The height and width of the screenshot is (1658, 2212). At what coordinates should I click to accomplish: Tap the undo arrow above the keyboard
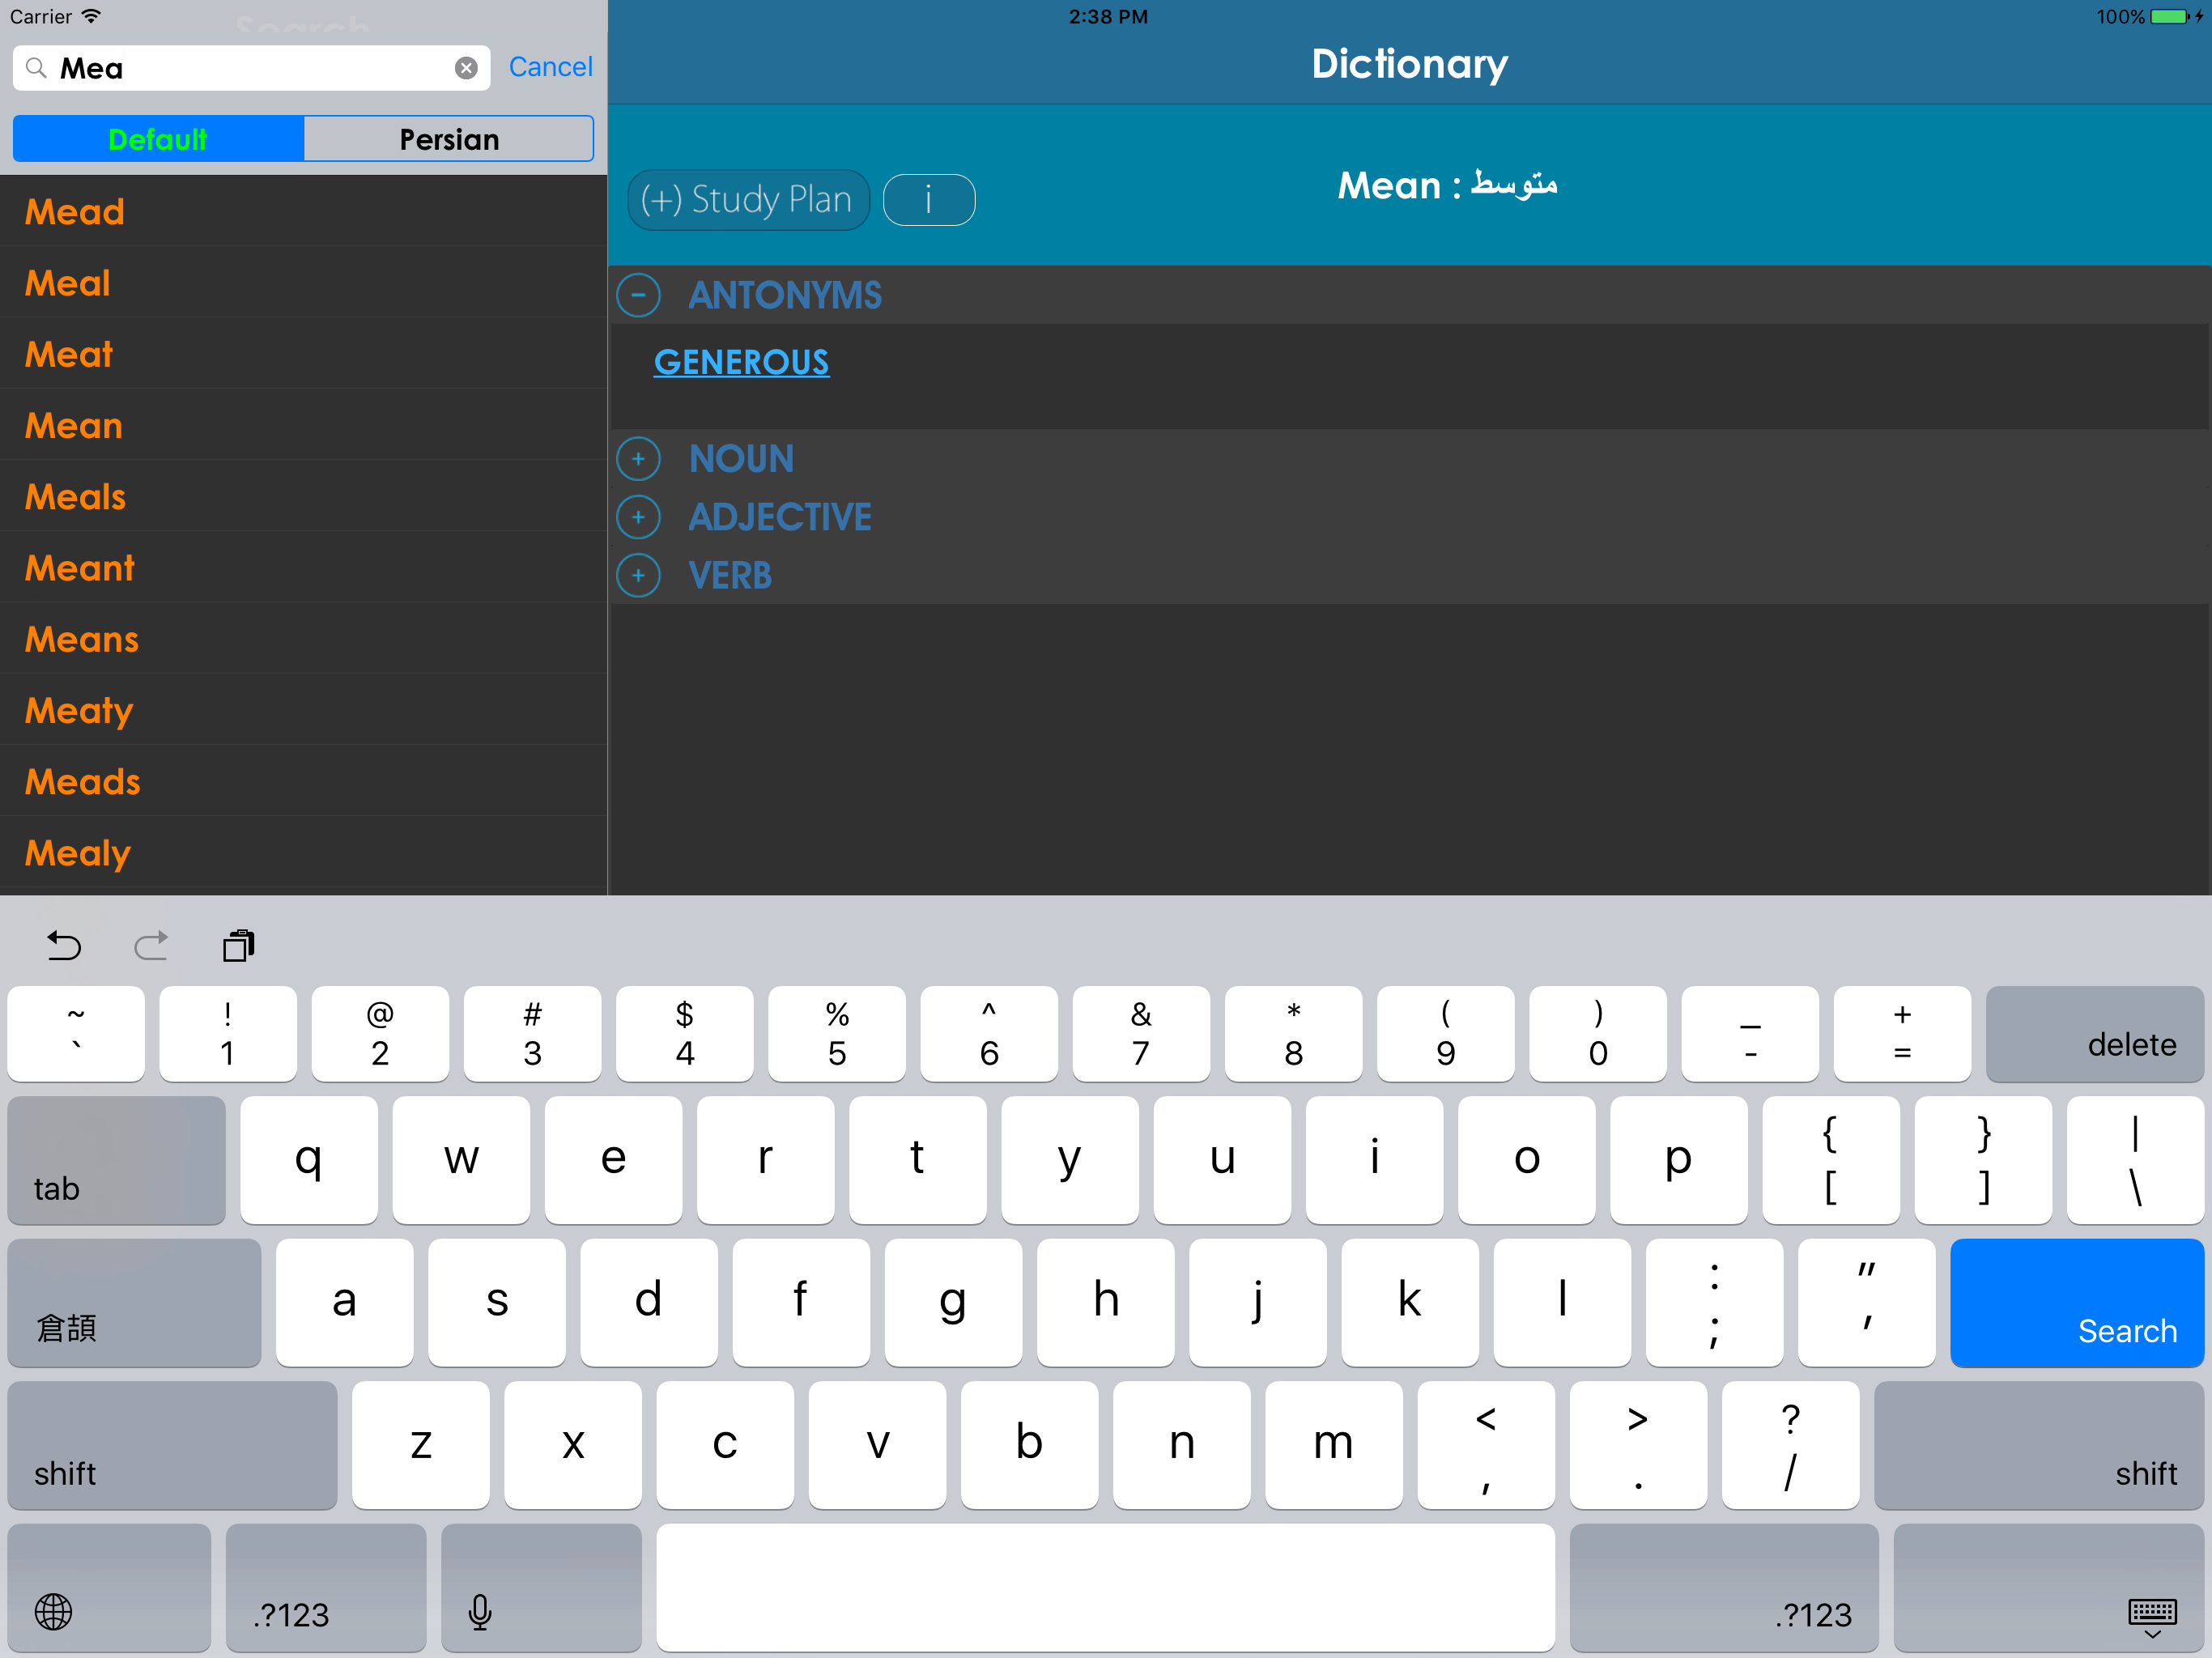tap(64, 945)
